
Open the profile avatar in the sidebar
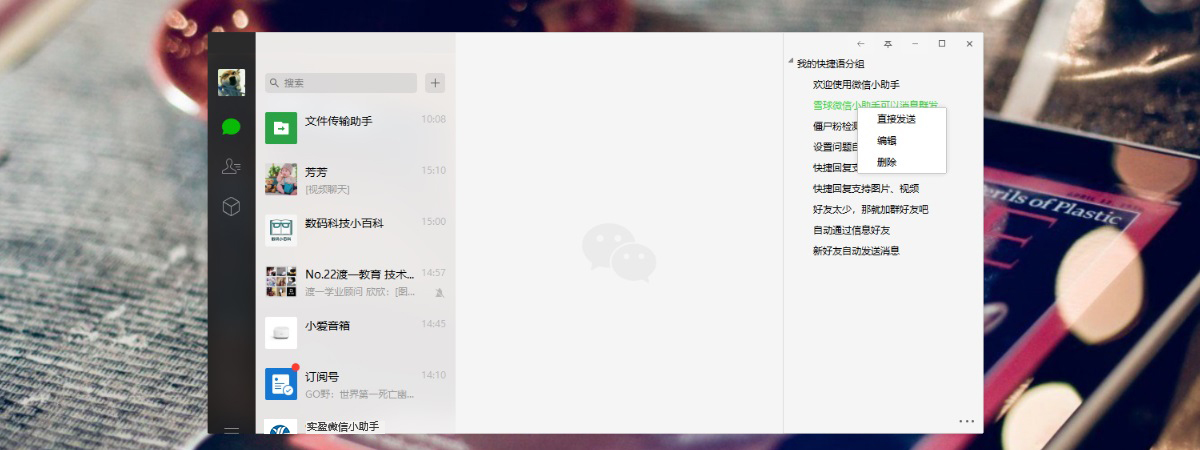(231, 83)
